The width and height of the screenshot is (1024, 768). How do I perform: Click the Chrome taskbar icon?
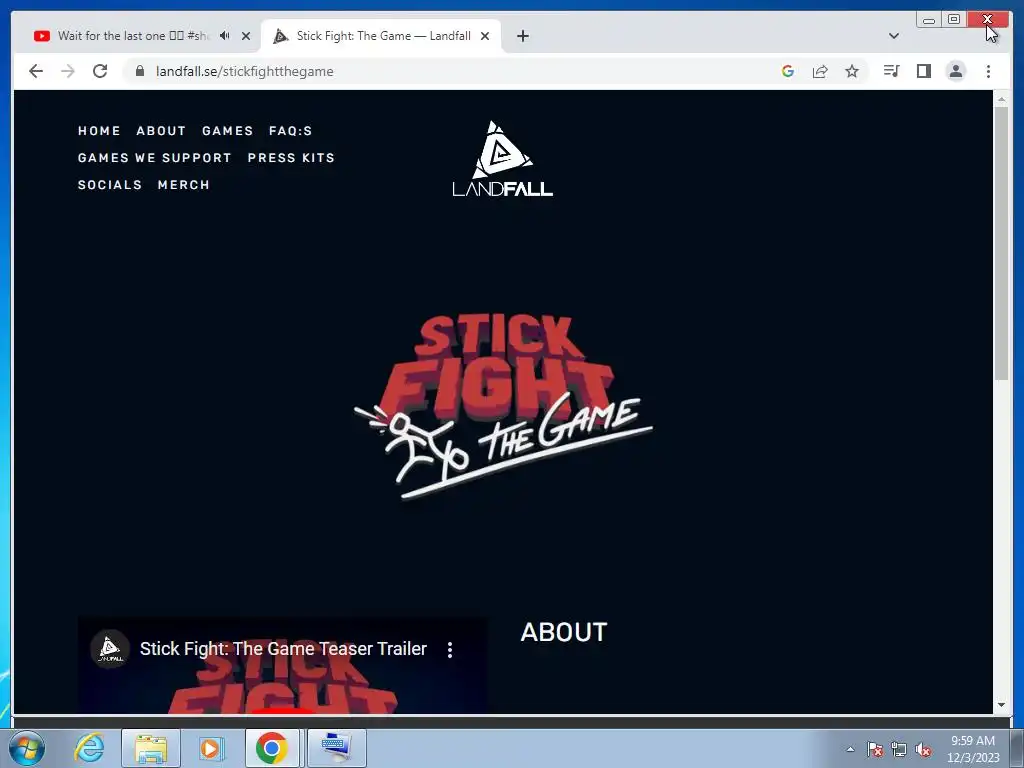[272, 748]
